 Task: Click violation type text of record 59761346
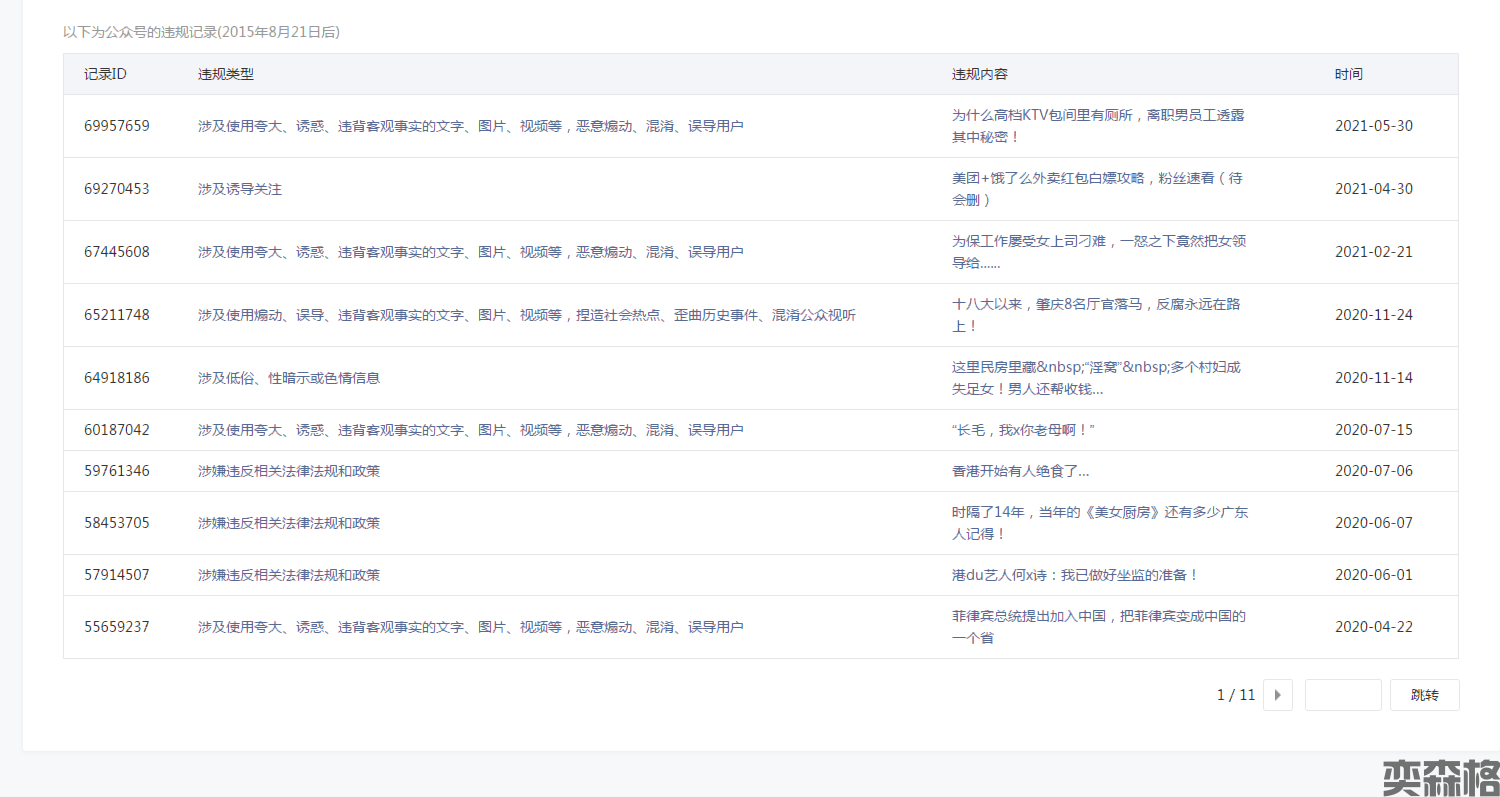point(289,471)
